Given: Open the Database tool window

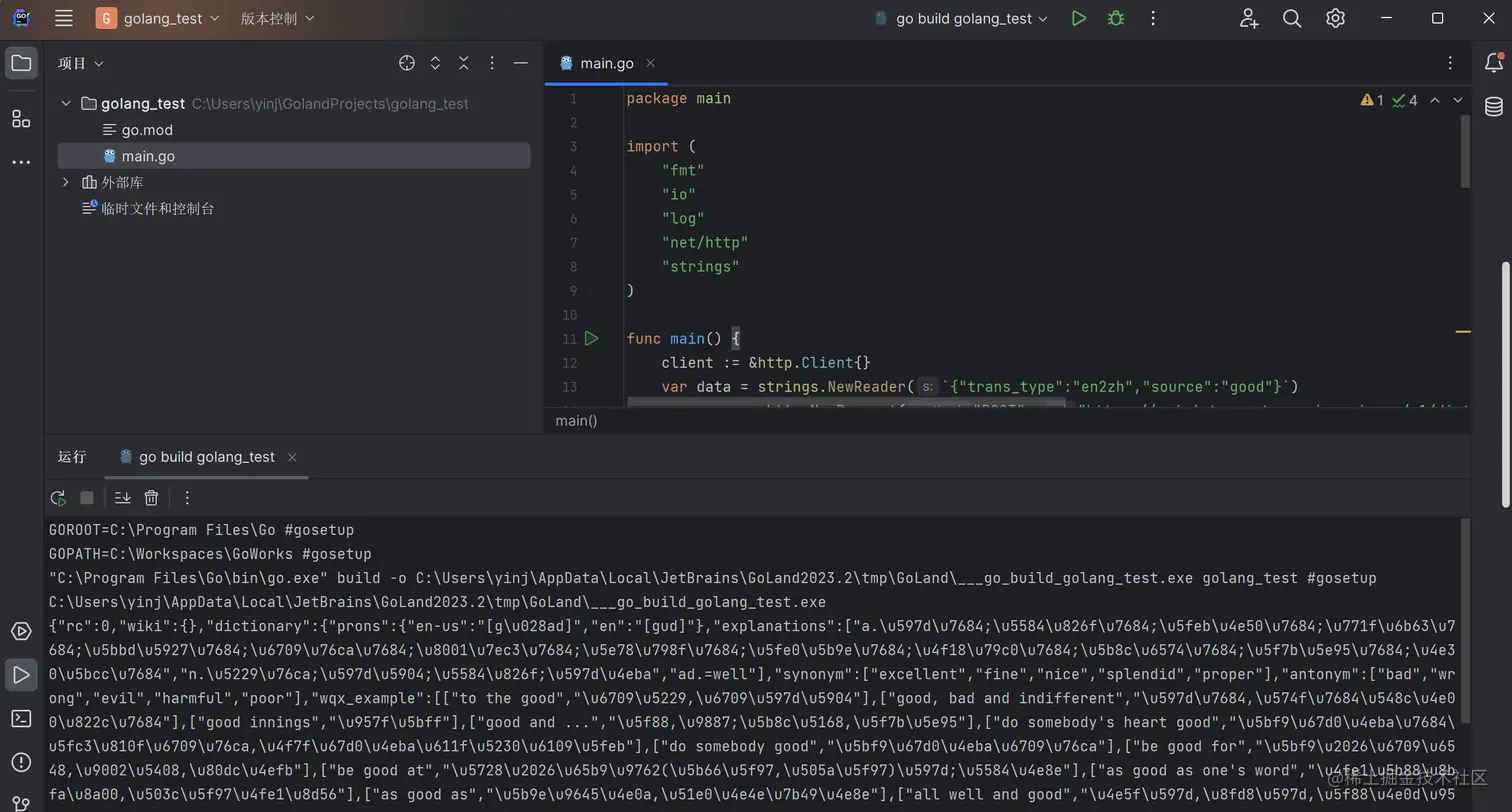Looking at the screenshot, I should click(x=1493, y=107).
